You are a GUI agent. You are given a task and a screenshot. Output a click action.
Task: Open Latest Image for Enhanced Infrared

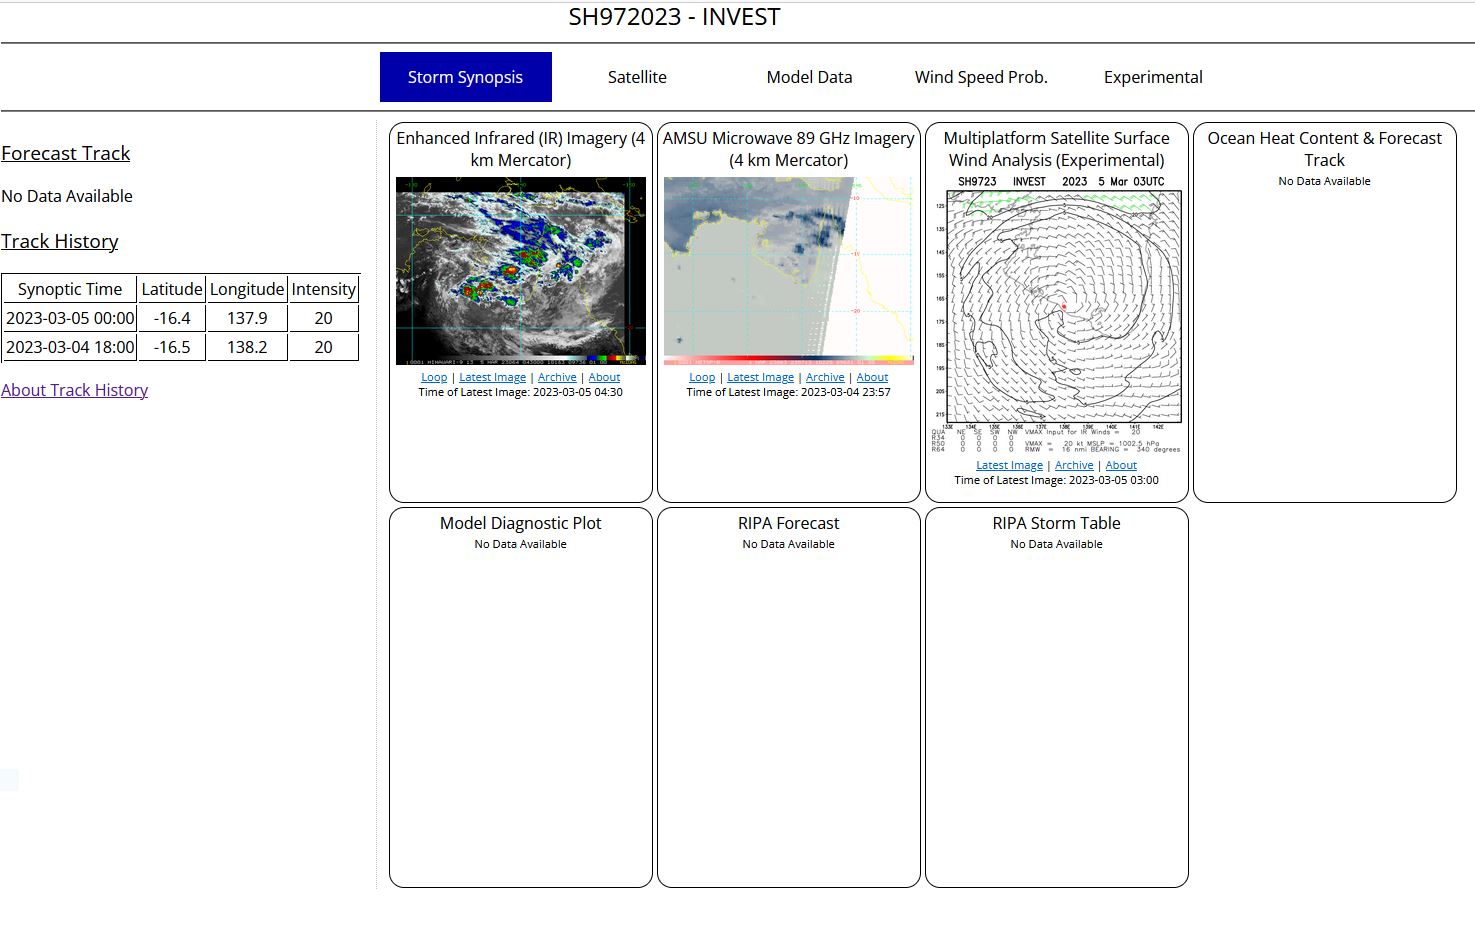tap(492, 377)
